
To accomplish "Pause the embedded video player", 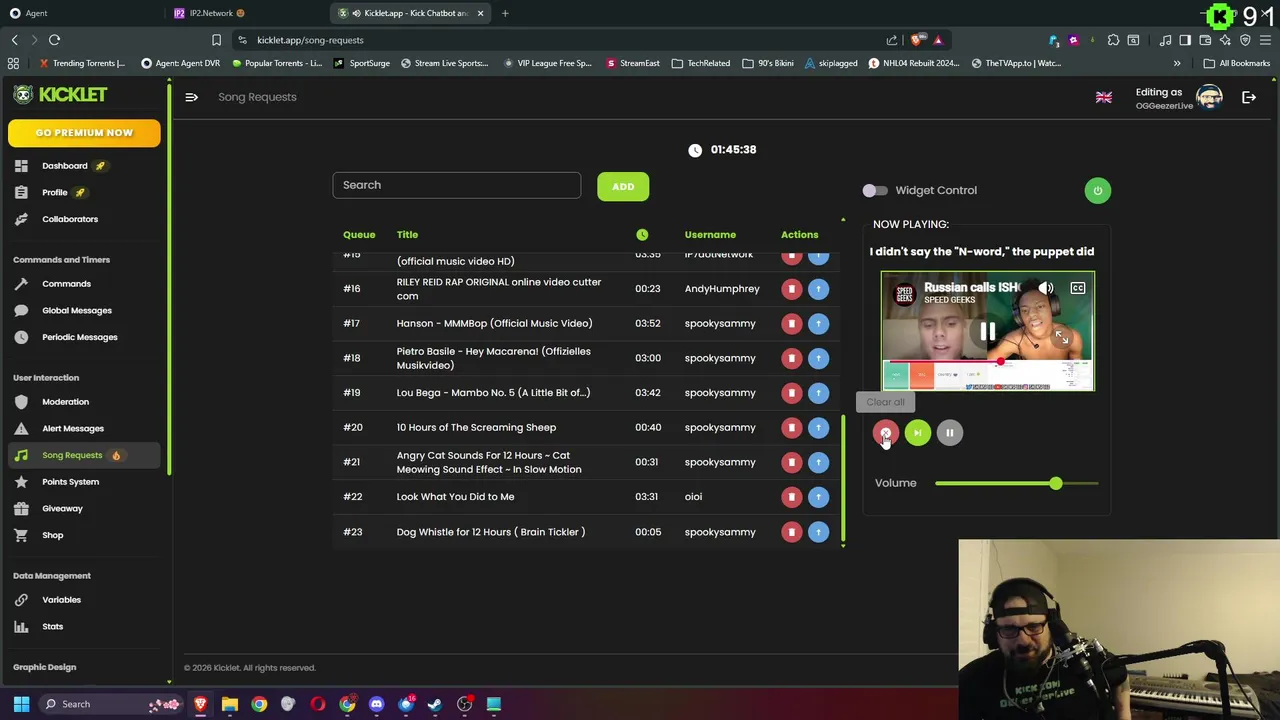I will 987,332.
